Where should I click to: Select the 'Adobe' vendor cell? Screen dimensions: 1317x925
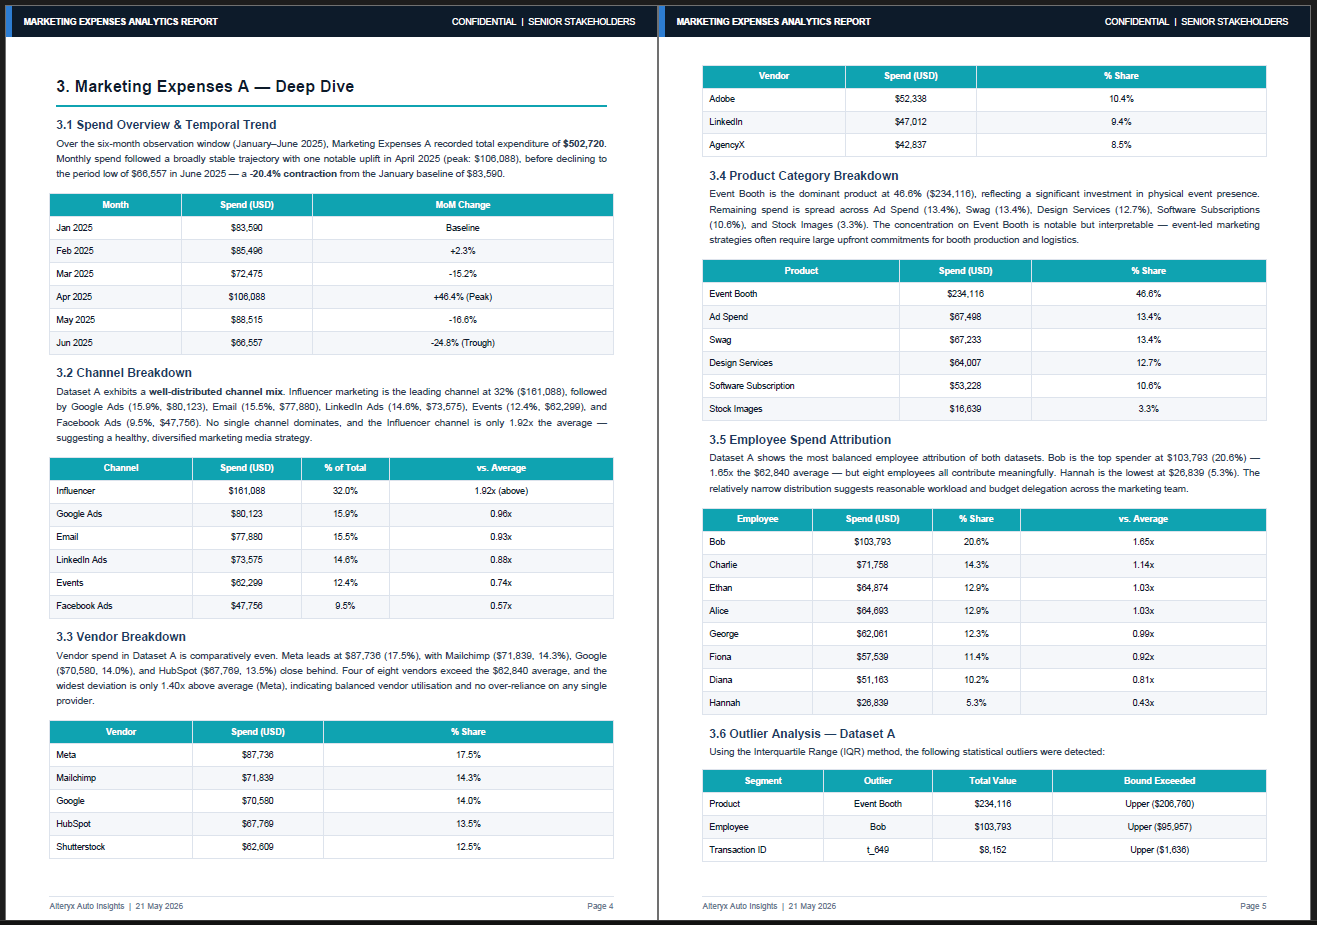pos(774,99)
